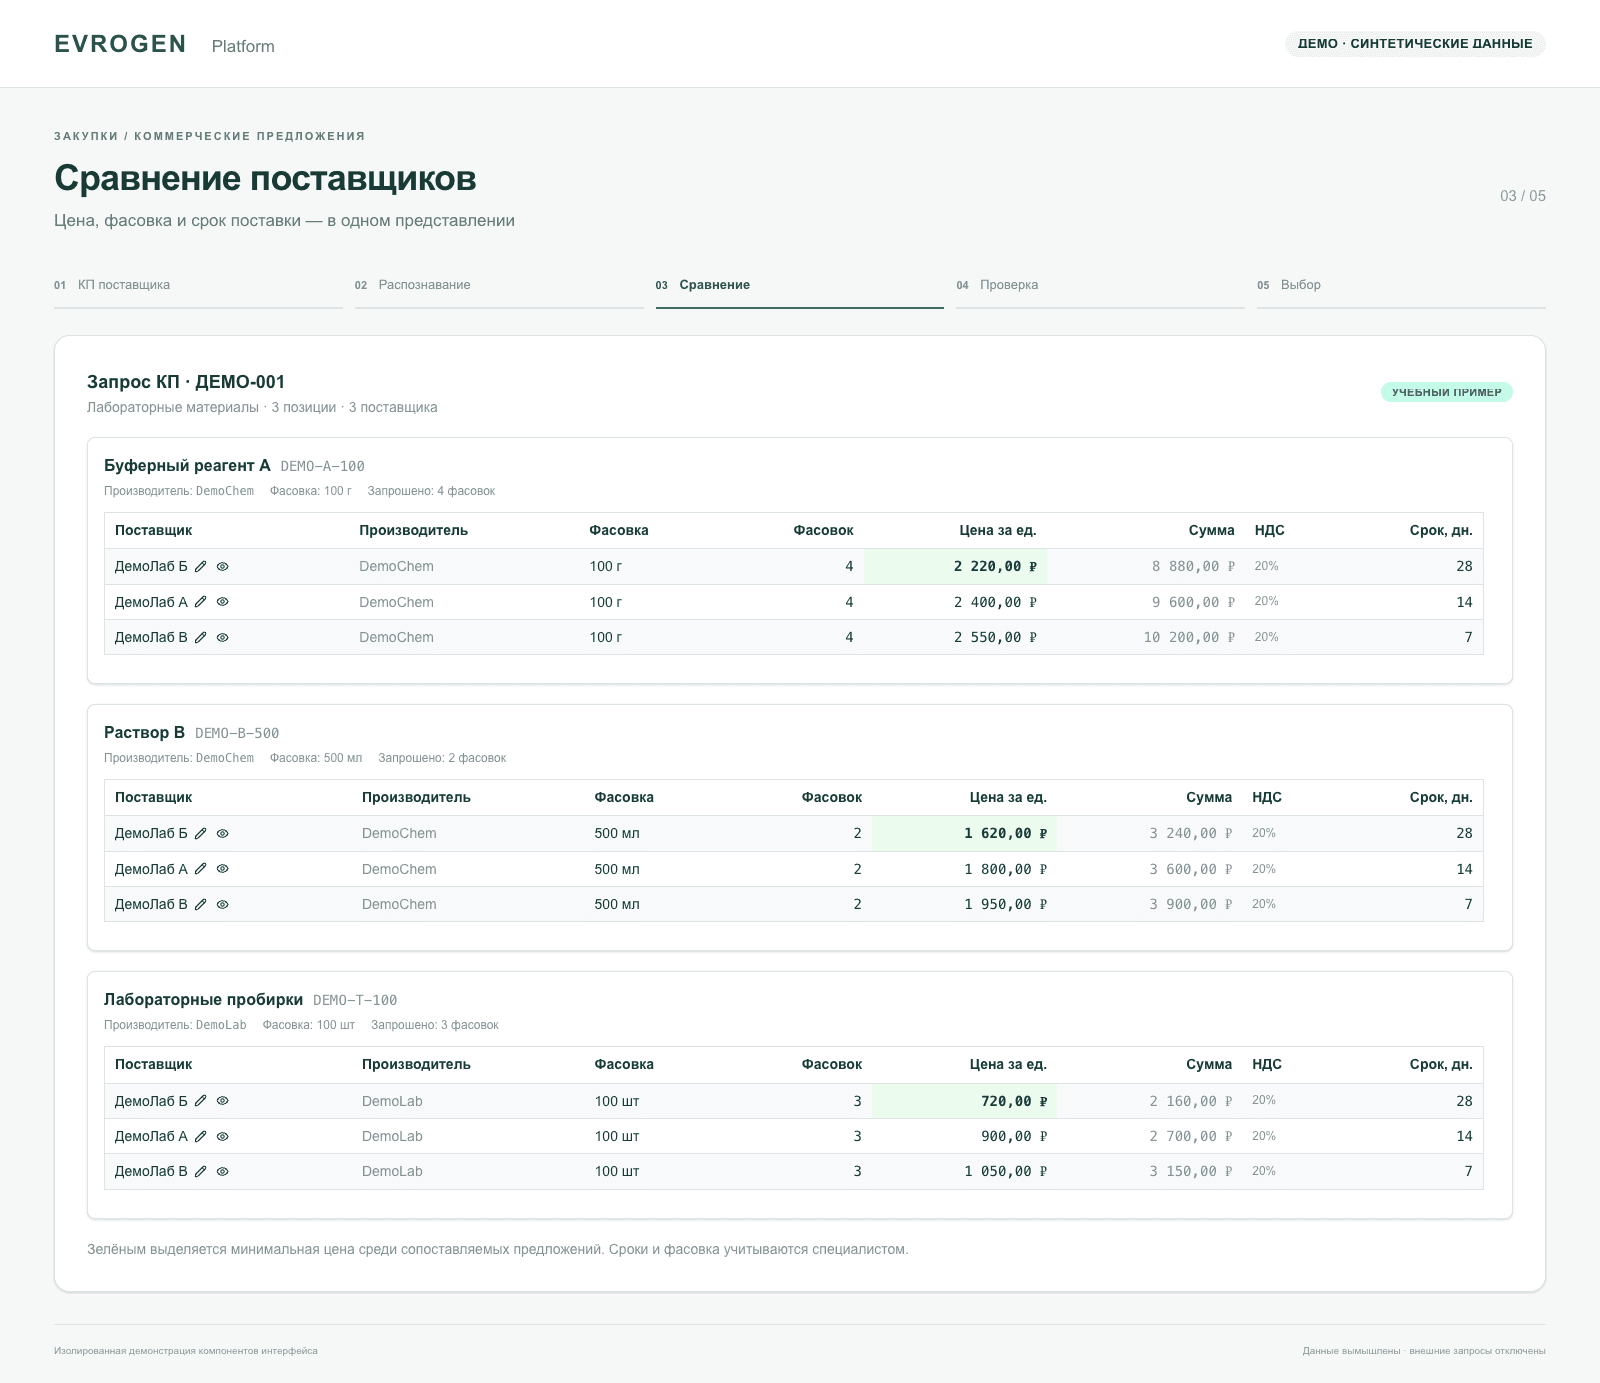Screen dimensions: 1600x1383
Task: Edit ДемоЛаб В in Буферный реагент A table
Action: click(200, 637)
